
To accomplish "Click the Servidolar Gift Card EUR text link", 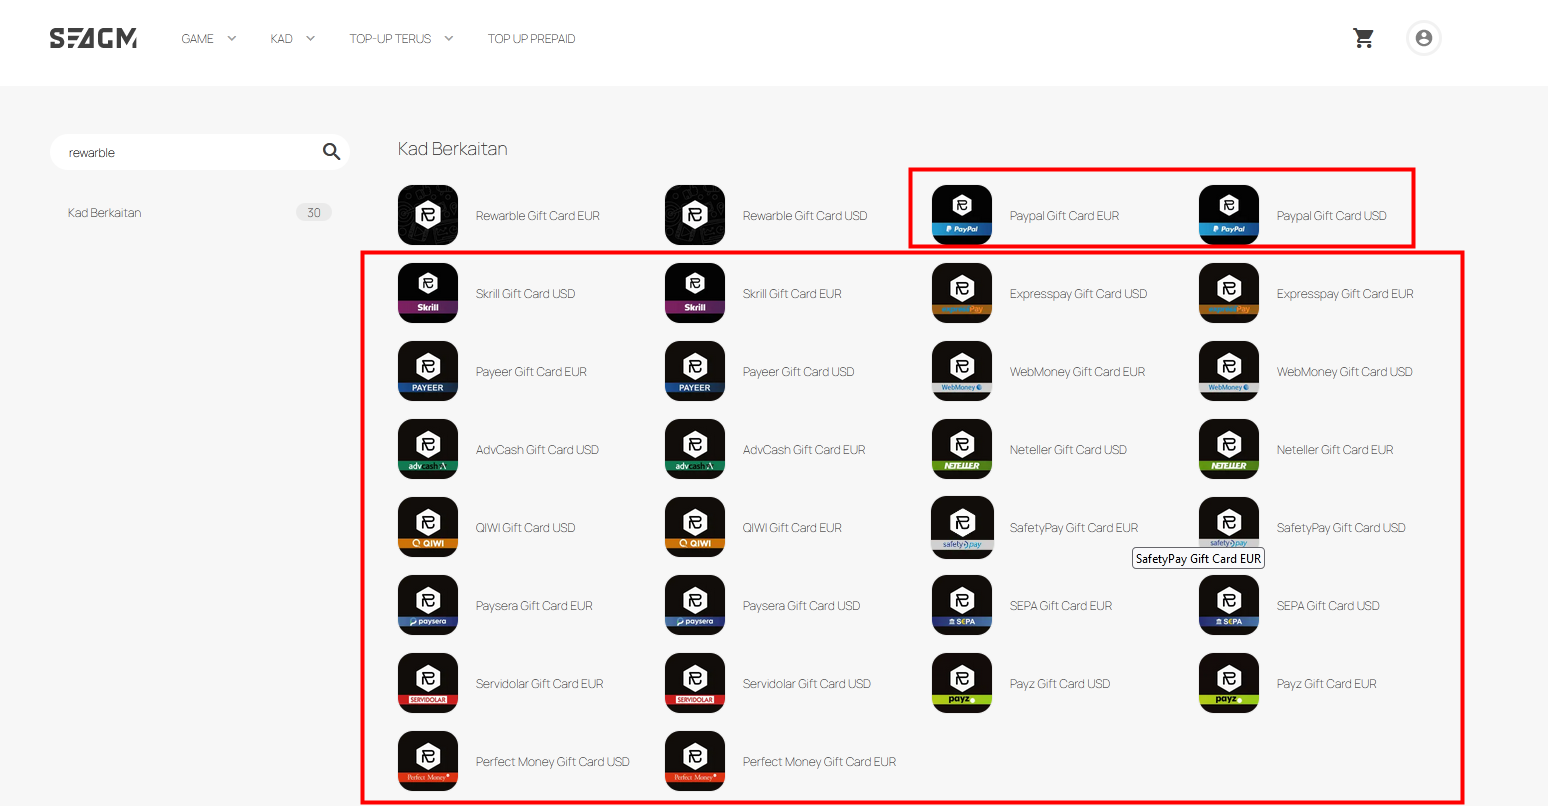I will tap(539, 684).
